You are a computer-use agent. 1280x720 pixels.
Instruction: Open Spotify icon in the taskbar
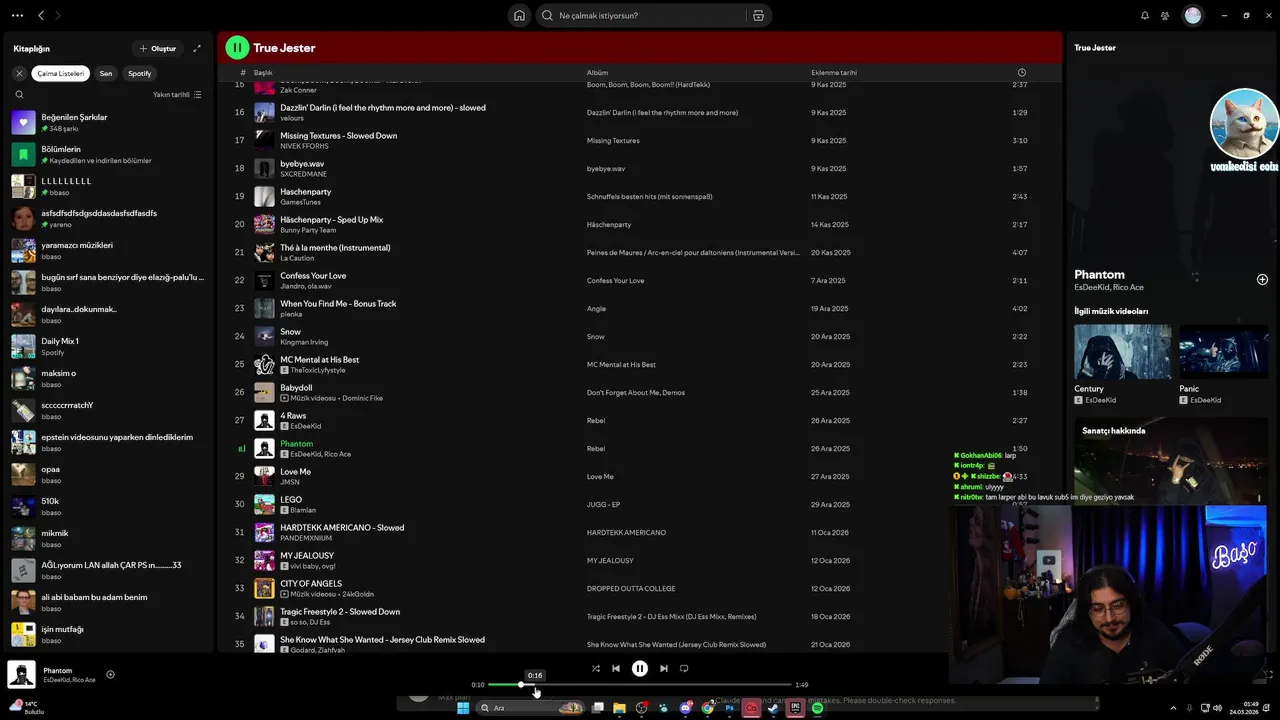(817, 708)
